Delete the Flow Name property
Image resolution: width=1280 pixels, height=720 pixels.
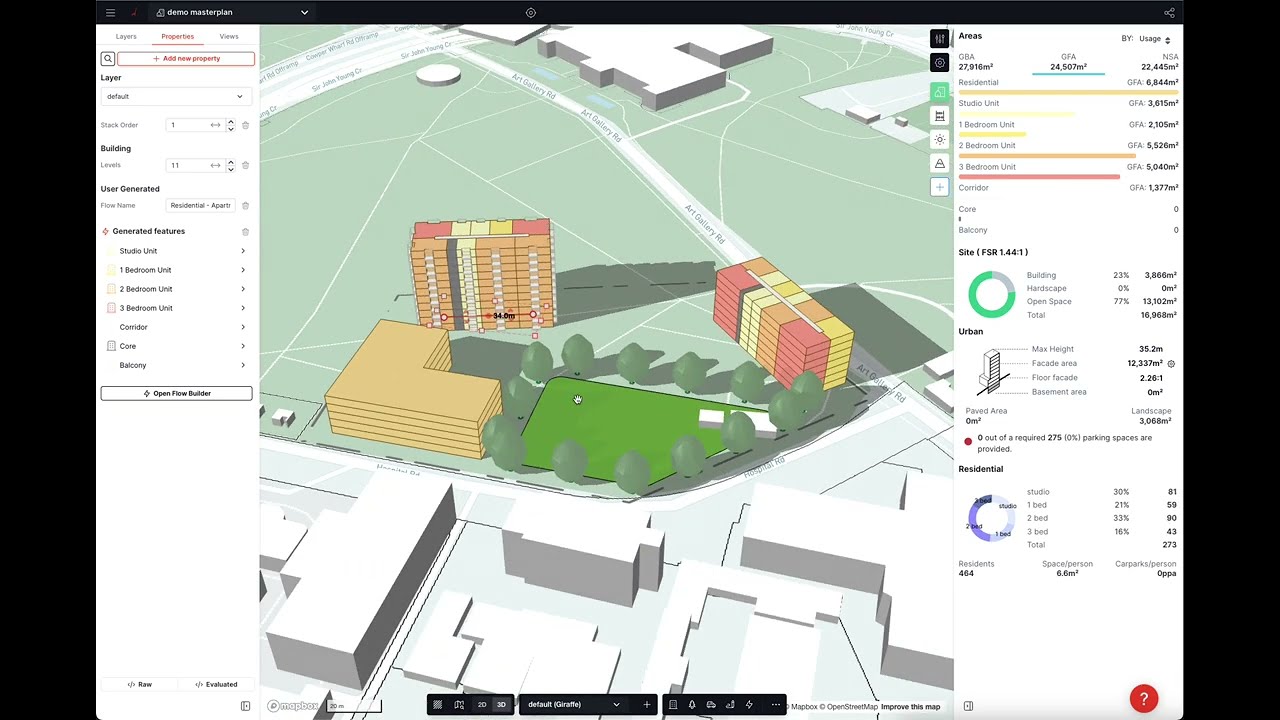245,205
